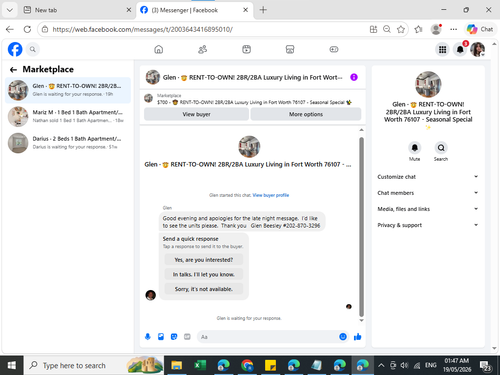This screenshot has height=375, width=500.
Task: Open Facebook home via logo
Action: pyautogui.click(x=15, y=49)
